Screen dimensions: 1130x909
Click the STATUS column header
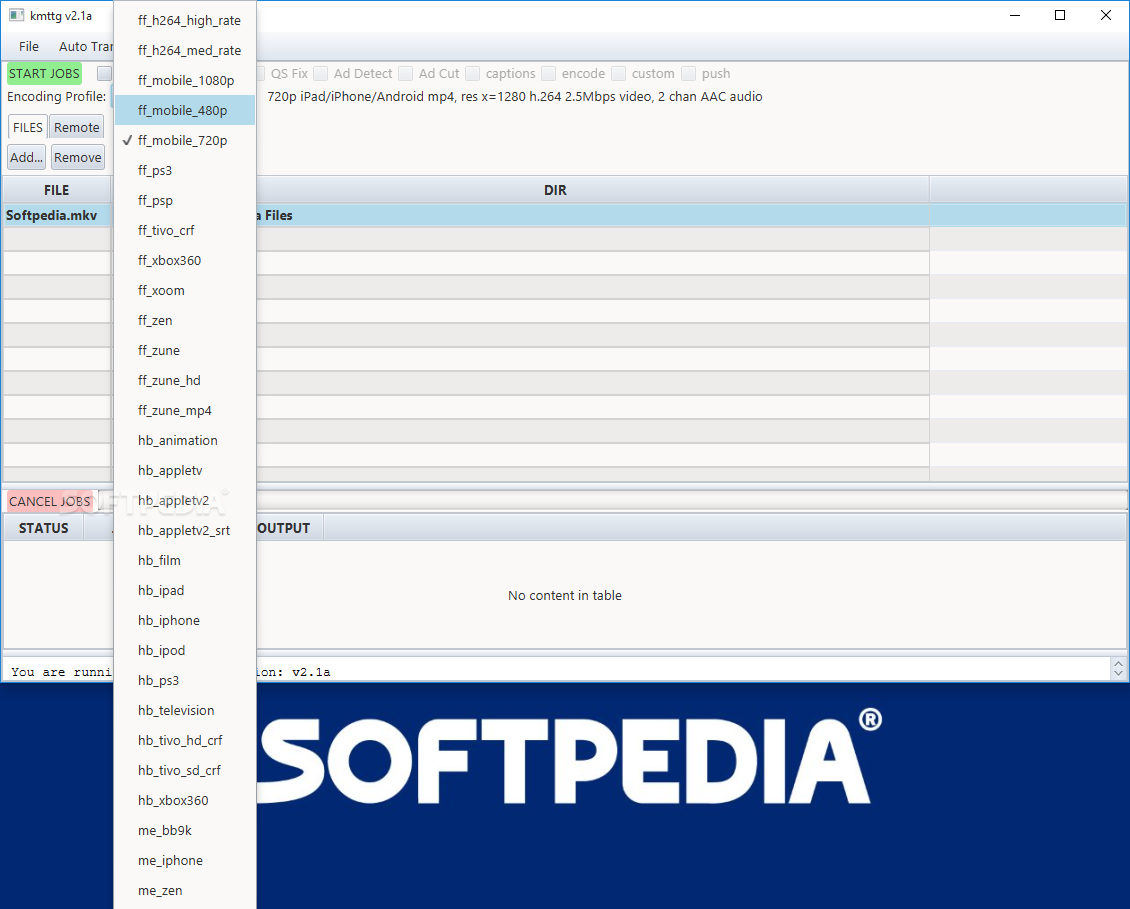click(43, 528)
